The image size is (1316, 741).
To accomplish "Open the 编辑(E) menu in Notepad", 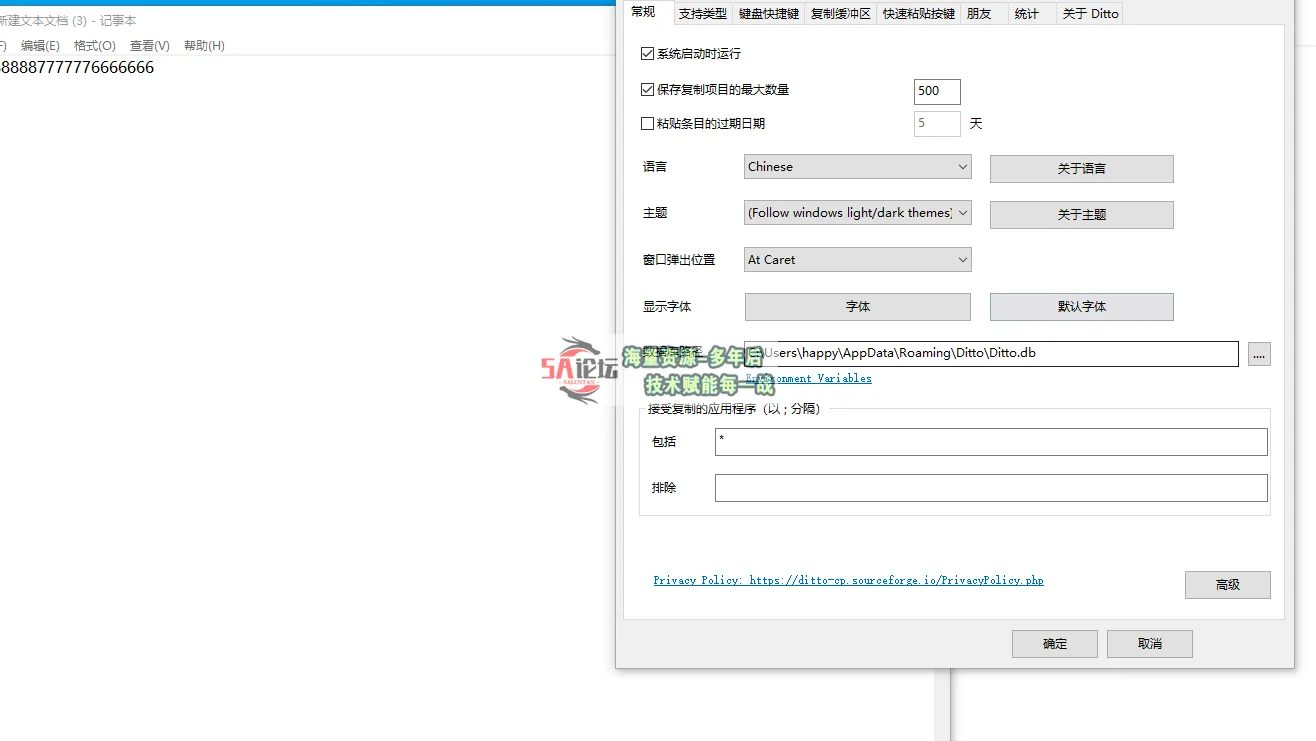I will click(40, 46).
